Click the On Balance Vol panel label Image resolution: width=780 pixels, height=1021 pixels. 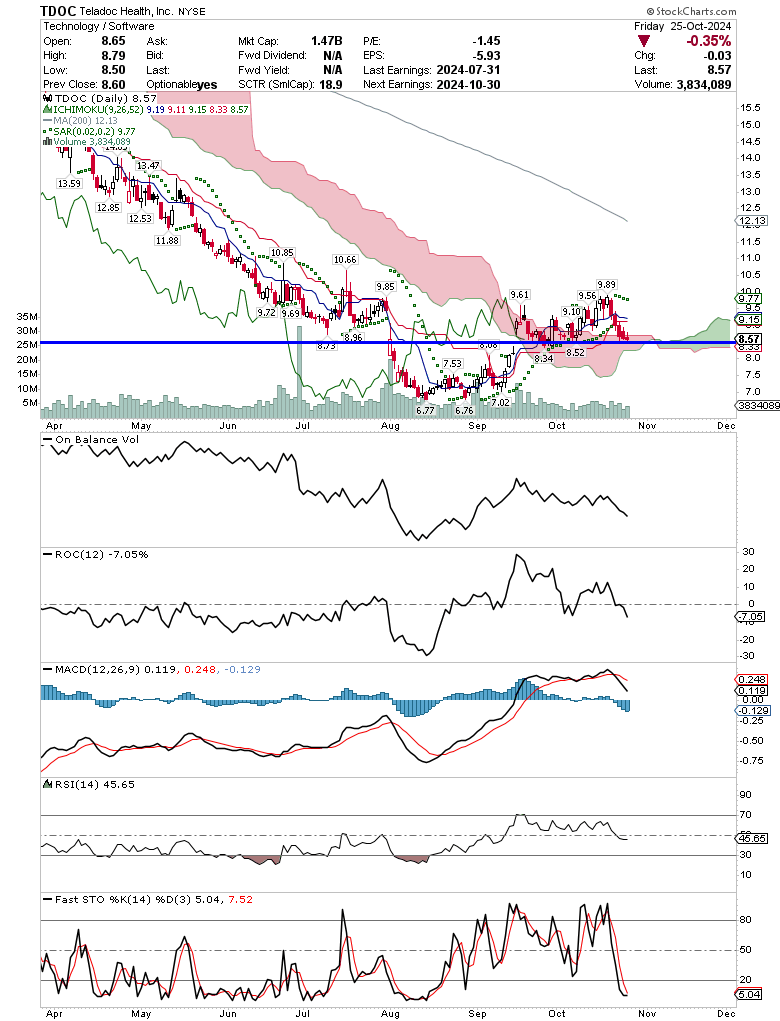(91, 440)
